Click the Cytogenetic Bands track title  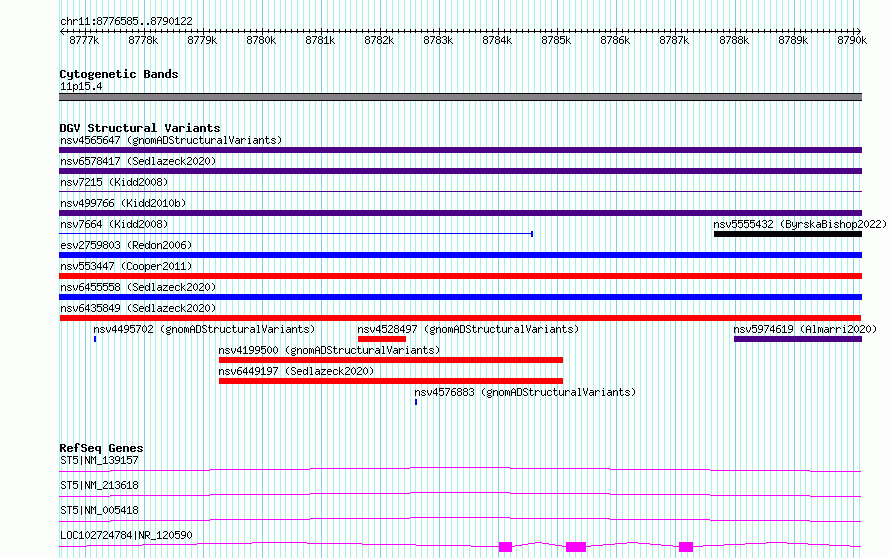[119, 74]
